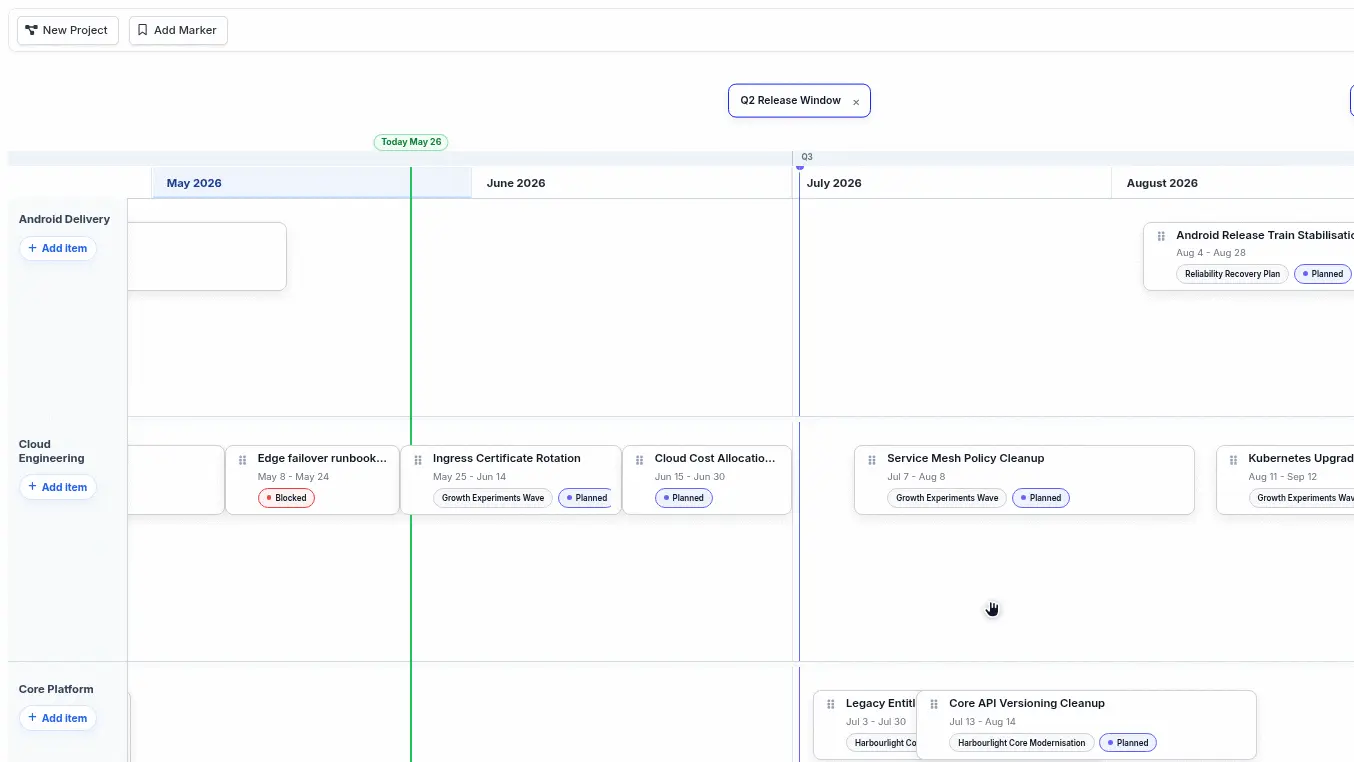Click the Jun 15 - Jun 30 date range
The height and width of the screenshot is (762, 1354).
click(x=690, y=477)
